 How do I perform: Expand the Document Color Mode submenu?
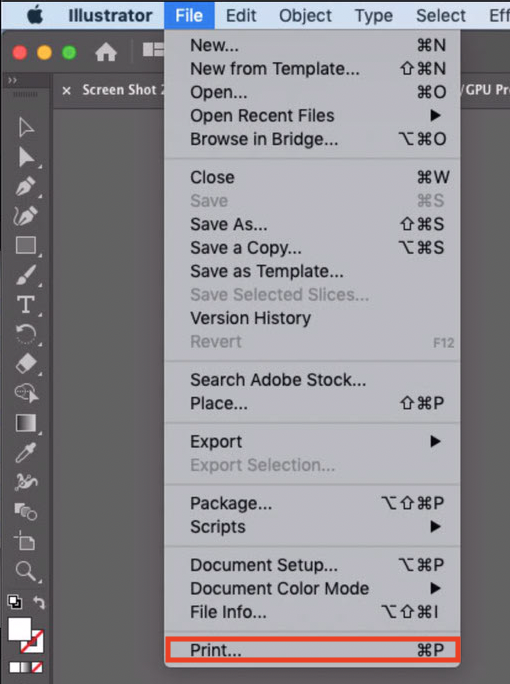(312, 588)
